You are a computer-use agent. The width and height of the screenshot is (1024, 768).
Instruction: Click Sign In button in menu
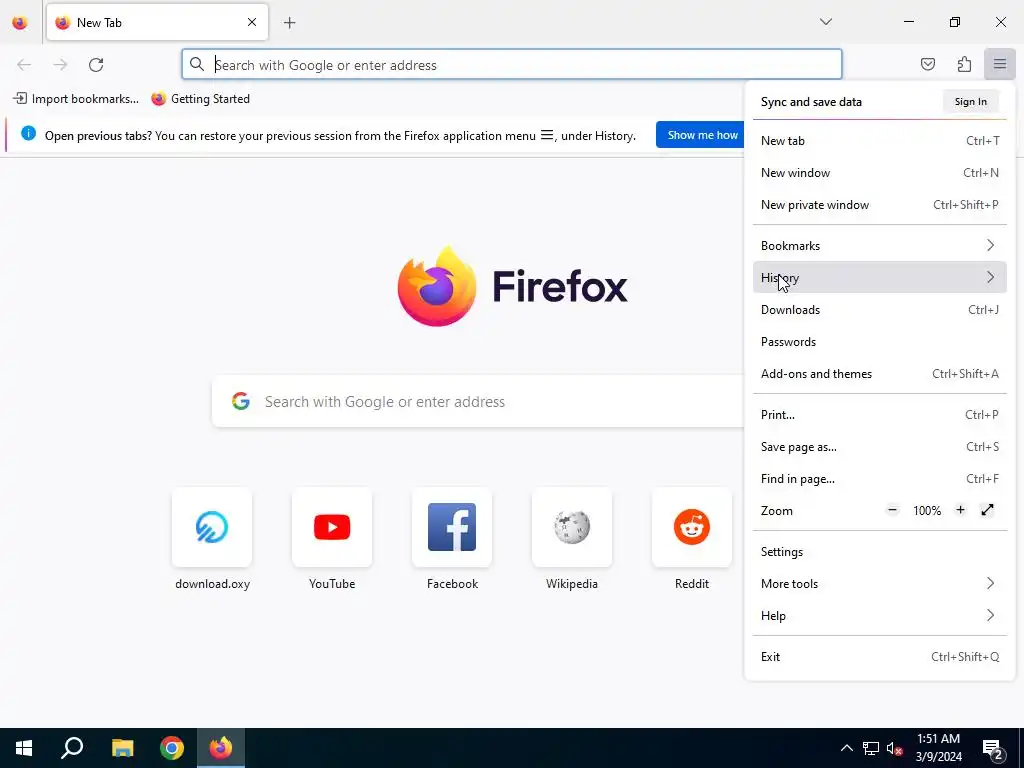pos(970,101)
